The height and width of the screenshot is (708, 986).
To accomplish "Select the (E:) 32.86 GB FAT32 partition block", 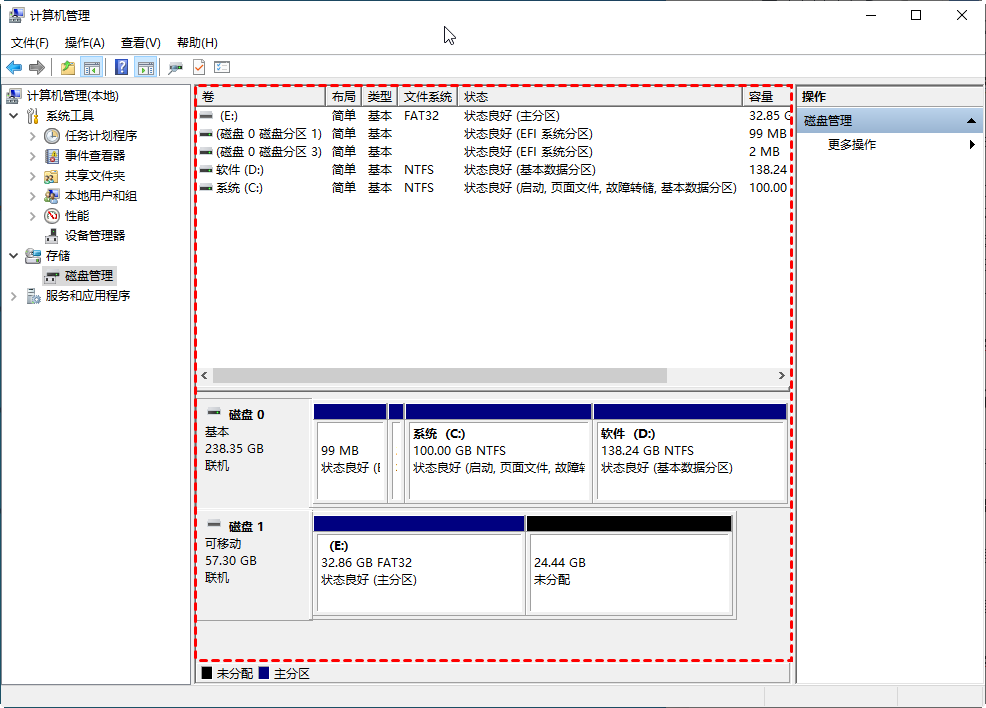I will click(x=419, y=565).
